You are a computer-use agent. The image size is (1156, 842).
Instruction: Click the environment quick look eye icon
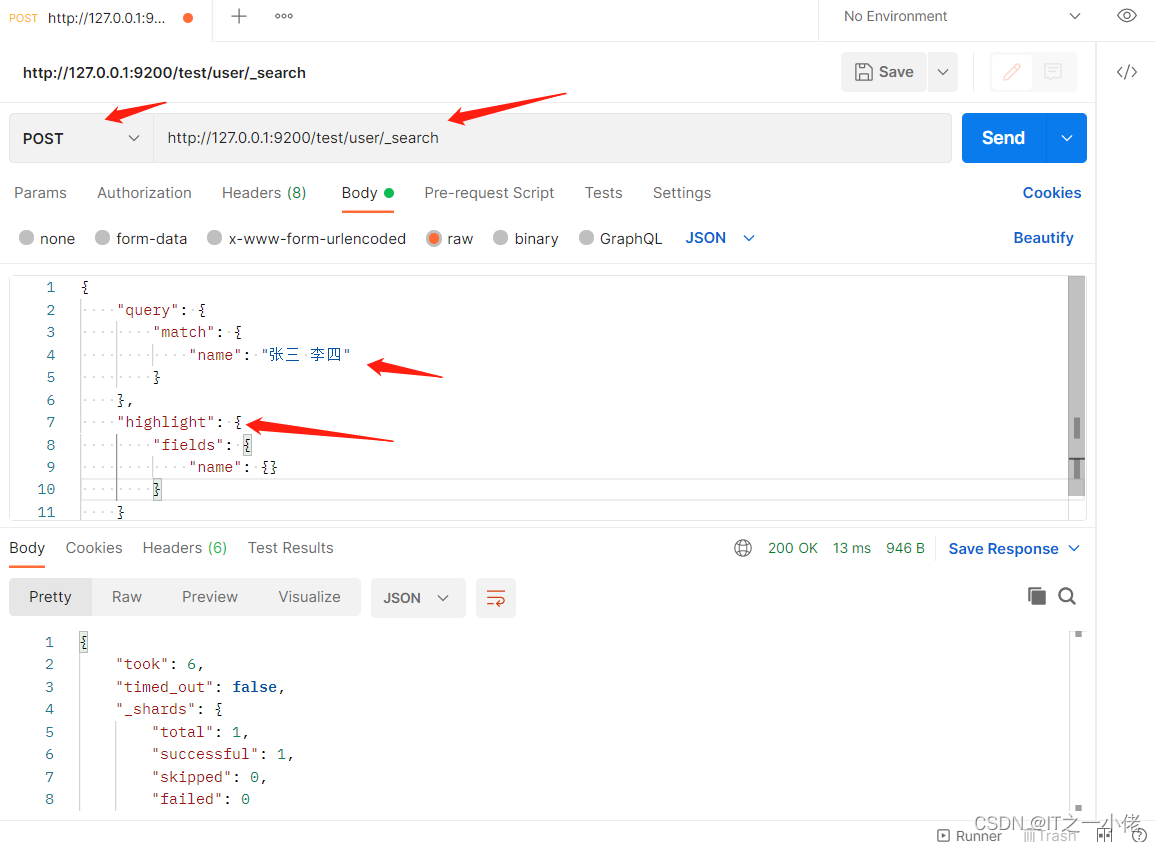pos(1127,15)
